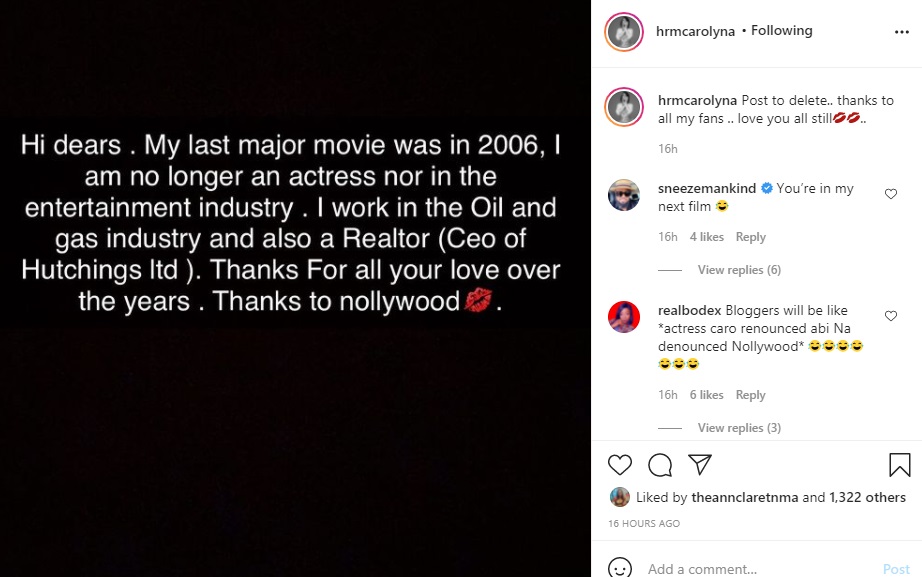Expand View replies (3) under realbodex

click(x=739, y=428)
